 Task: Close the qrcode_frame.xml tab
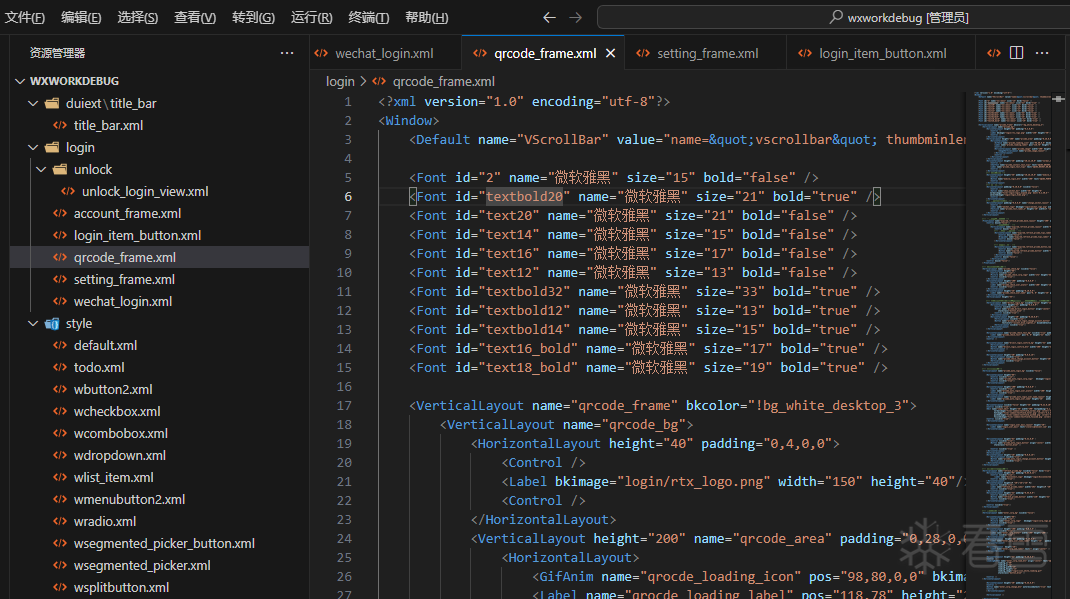coord(610,53)
